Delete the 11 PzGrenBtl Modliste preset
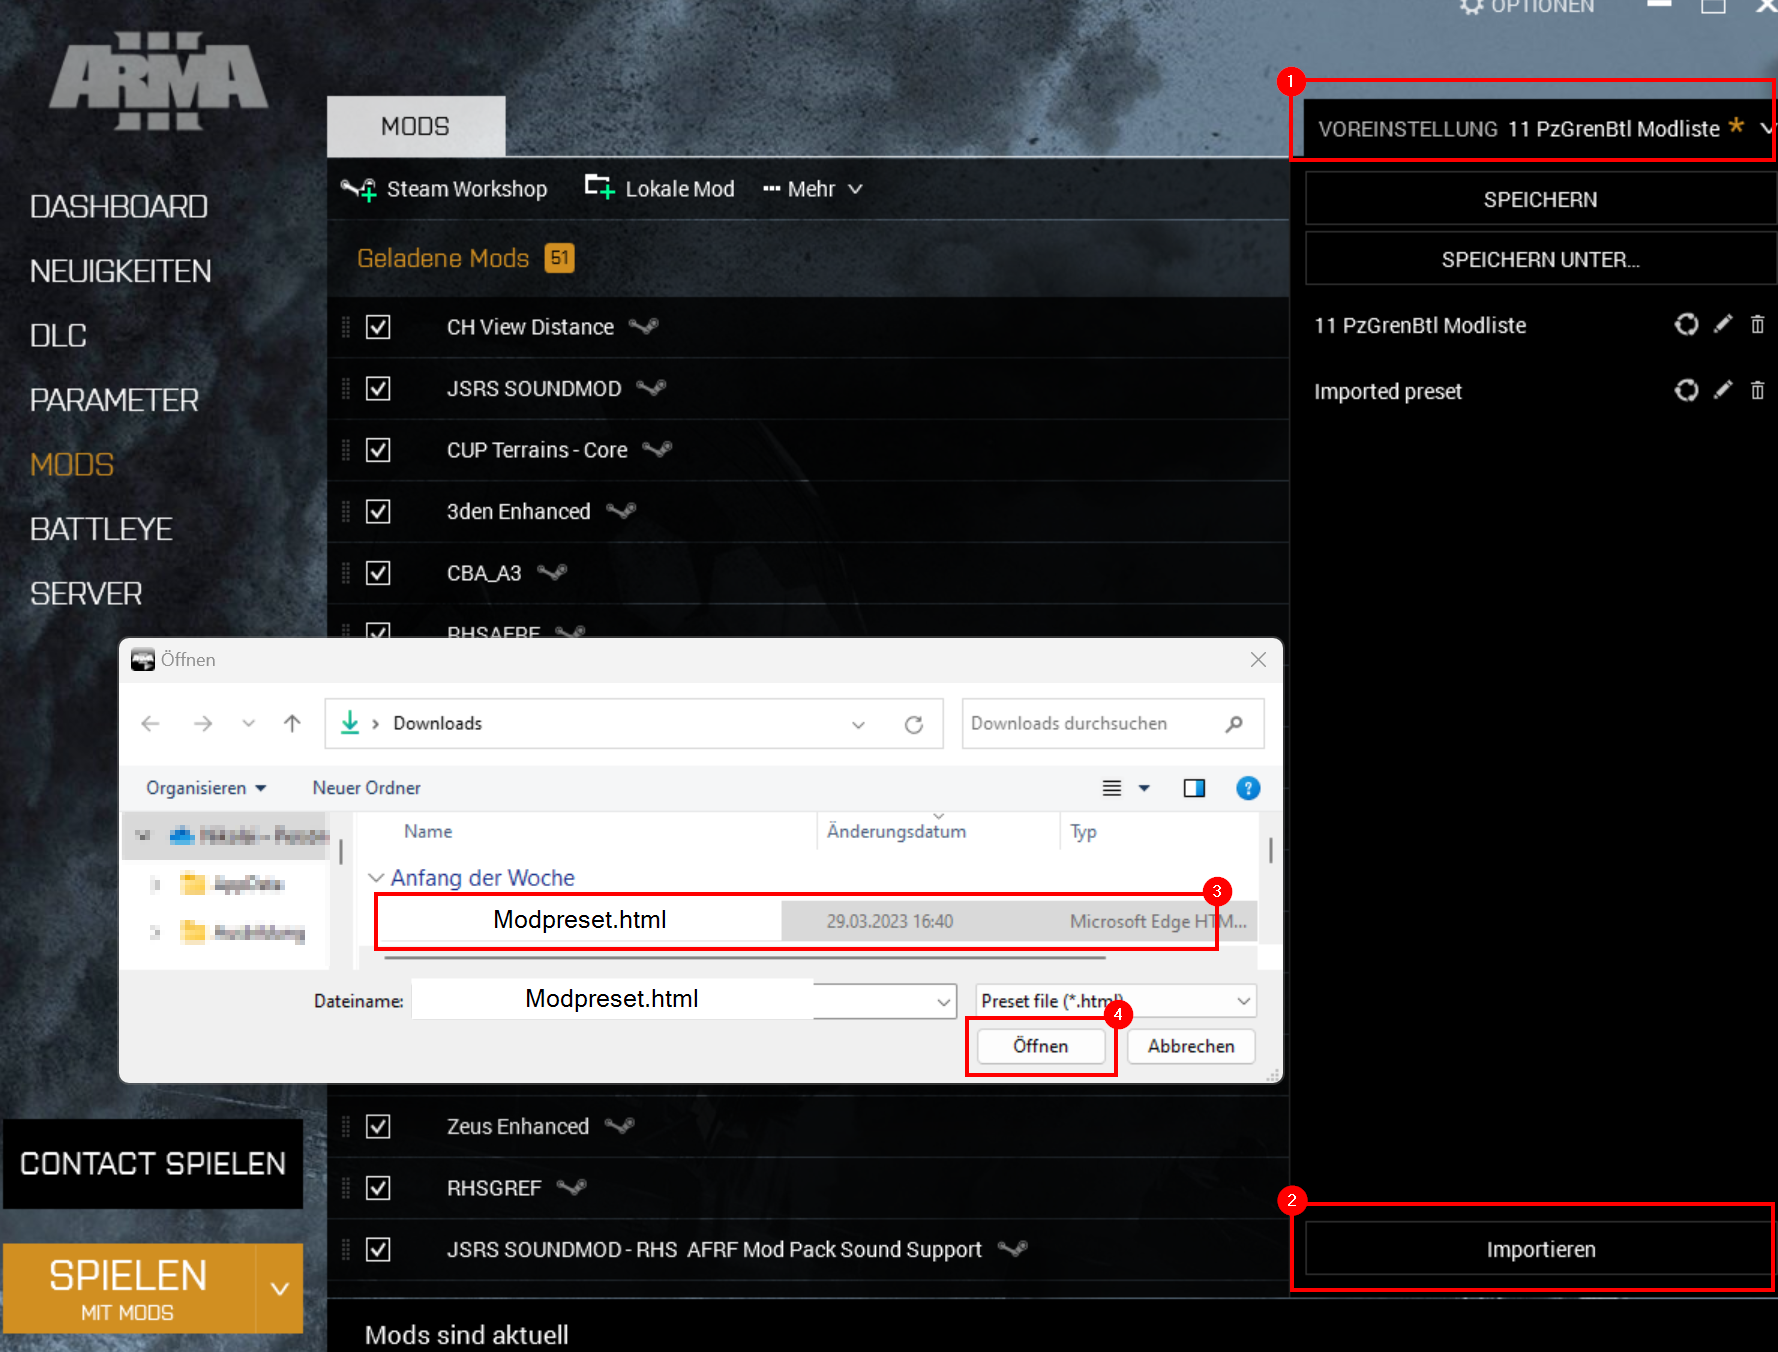 click(x=1757, y=324)
